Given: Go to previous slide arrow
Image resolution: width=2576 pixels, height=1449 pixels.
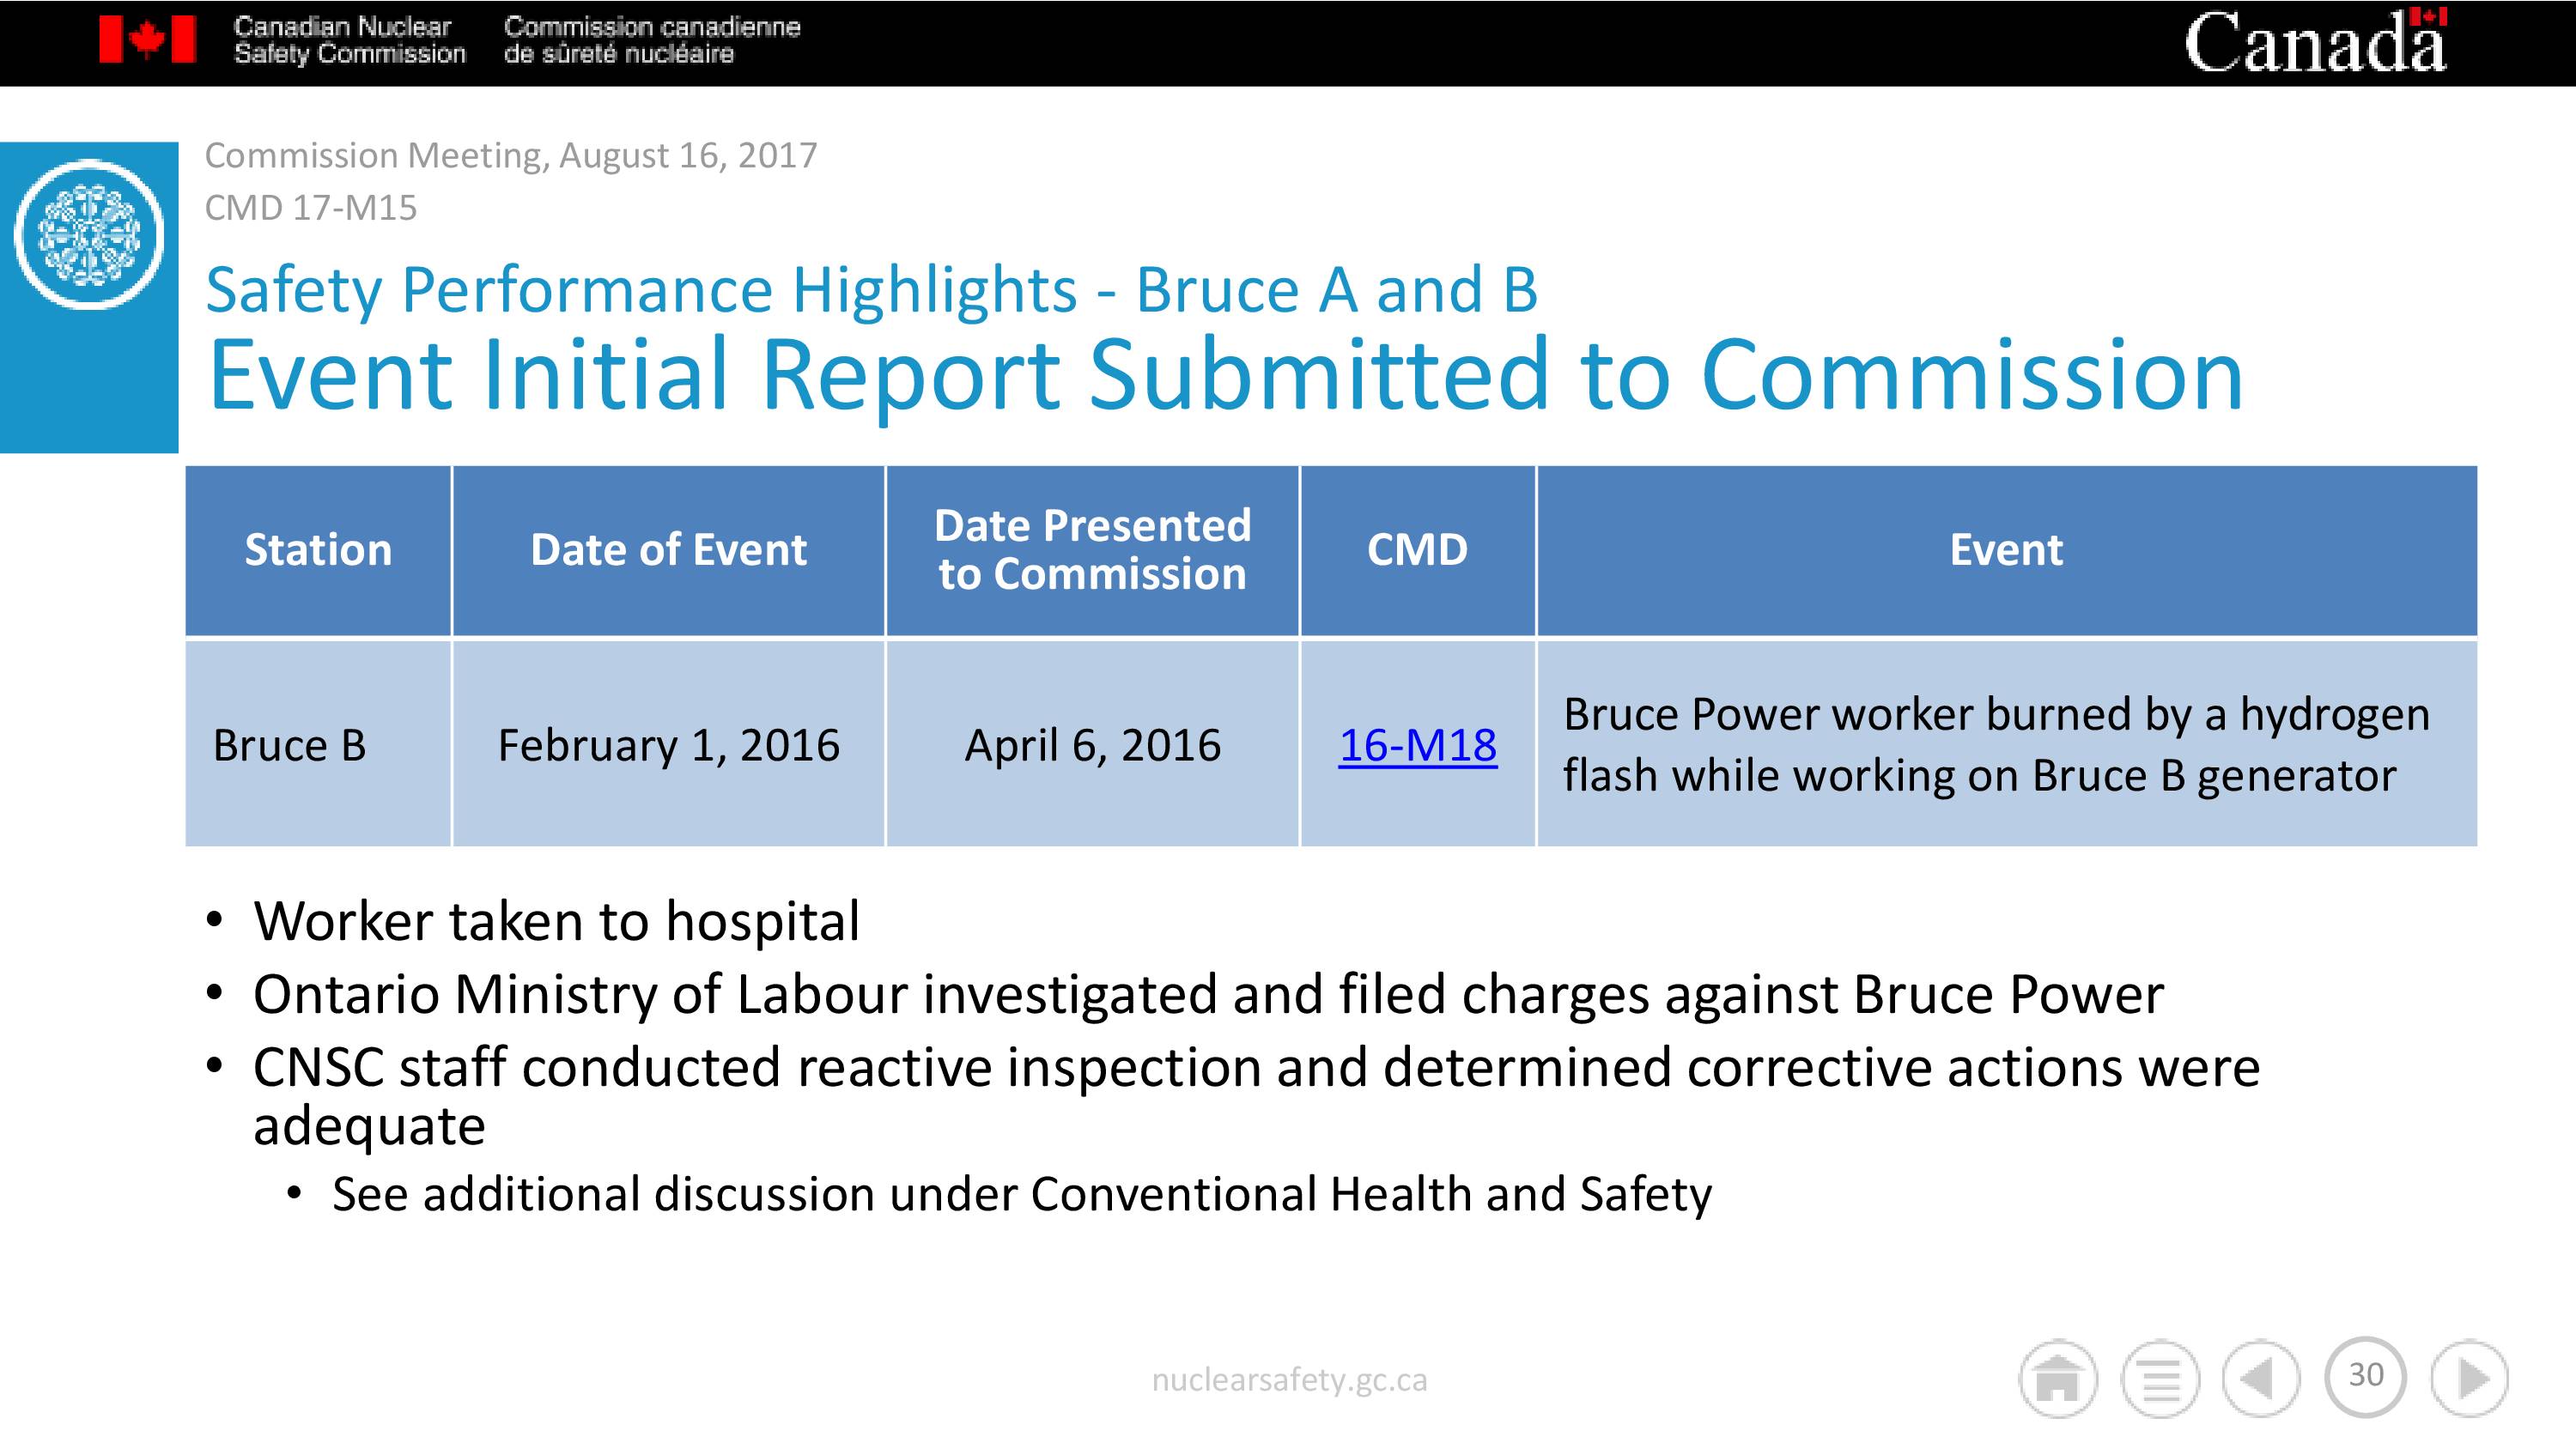Looking at the screenshot, I should (x=2261, y=1379).
